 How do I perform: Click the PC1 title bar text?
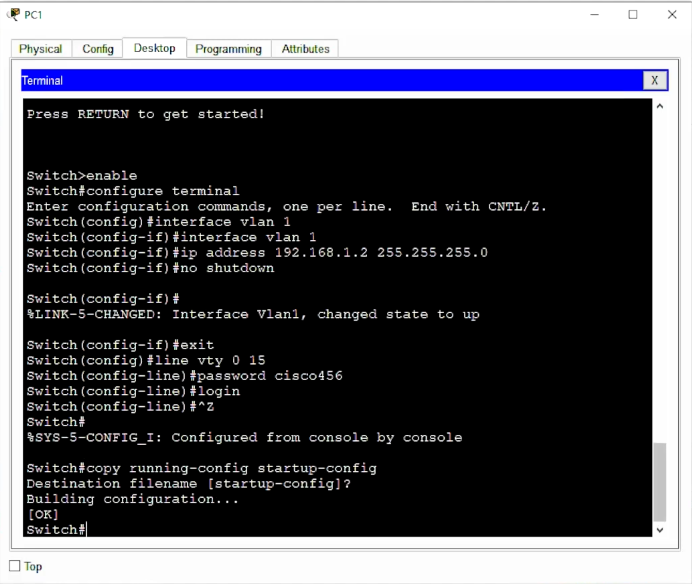click(33, 15)
